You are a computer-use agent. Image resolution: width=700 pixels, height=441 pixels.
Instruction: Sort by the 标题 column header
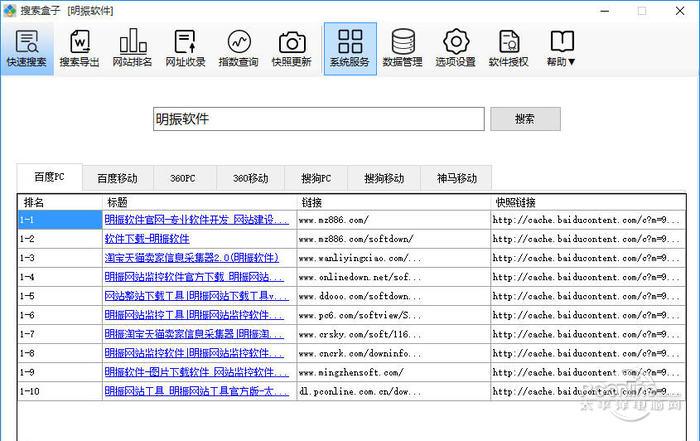pyautogui.click(x=200, y=202)
